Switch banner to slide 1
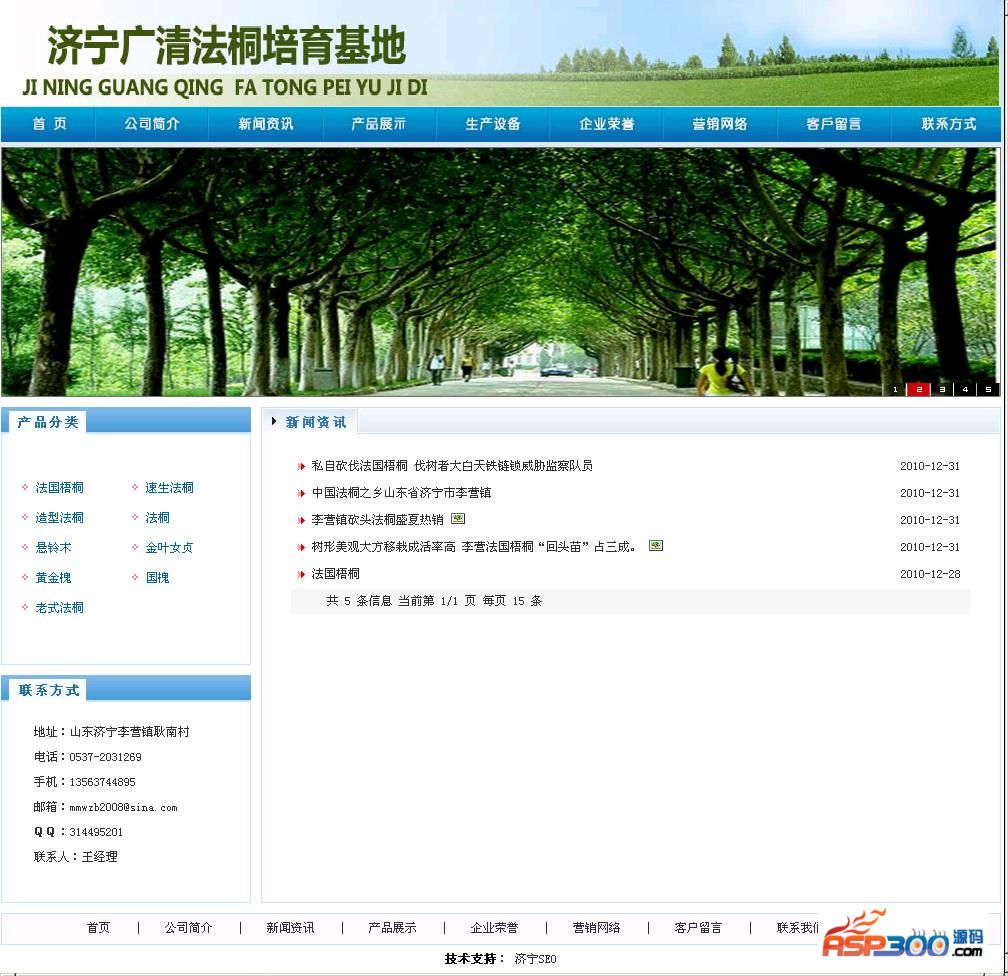 [895, 389]
